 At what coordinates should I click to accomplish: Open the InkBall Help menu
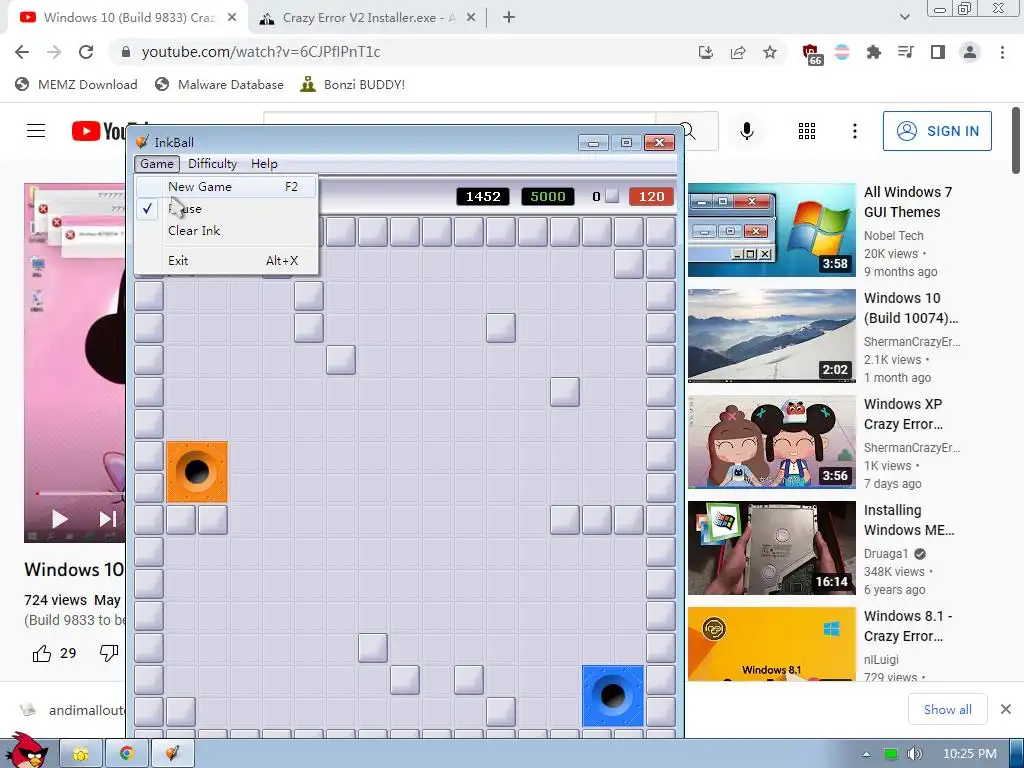(264, 163)
